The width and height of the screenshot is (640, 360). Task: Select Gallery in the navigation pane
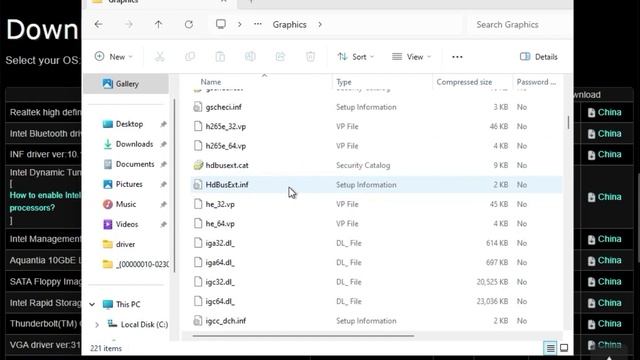click(126, 84)
